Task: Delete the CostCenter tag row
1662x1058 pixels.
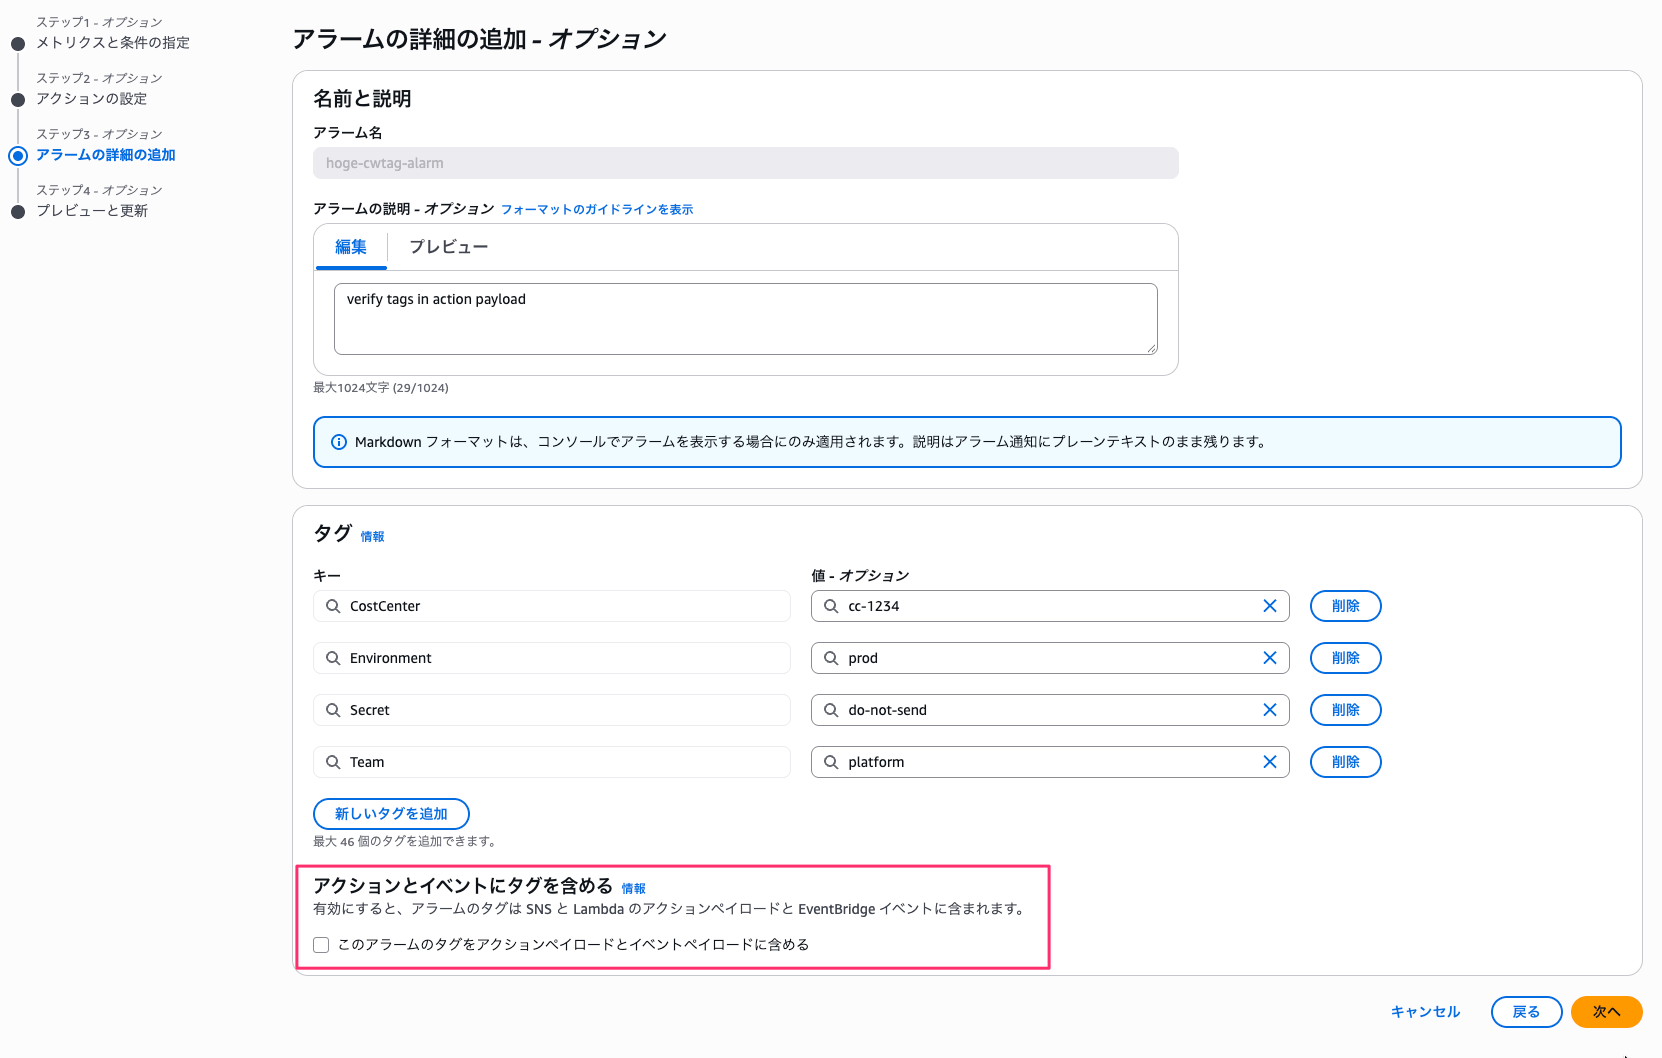Action: coord(1346,606)
